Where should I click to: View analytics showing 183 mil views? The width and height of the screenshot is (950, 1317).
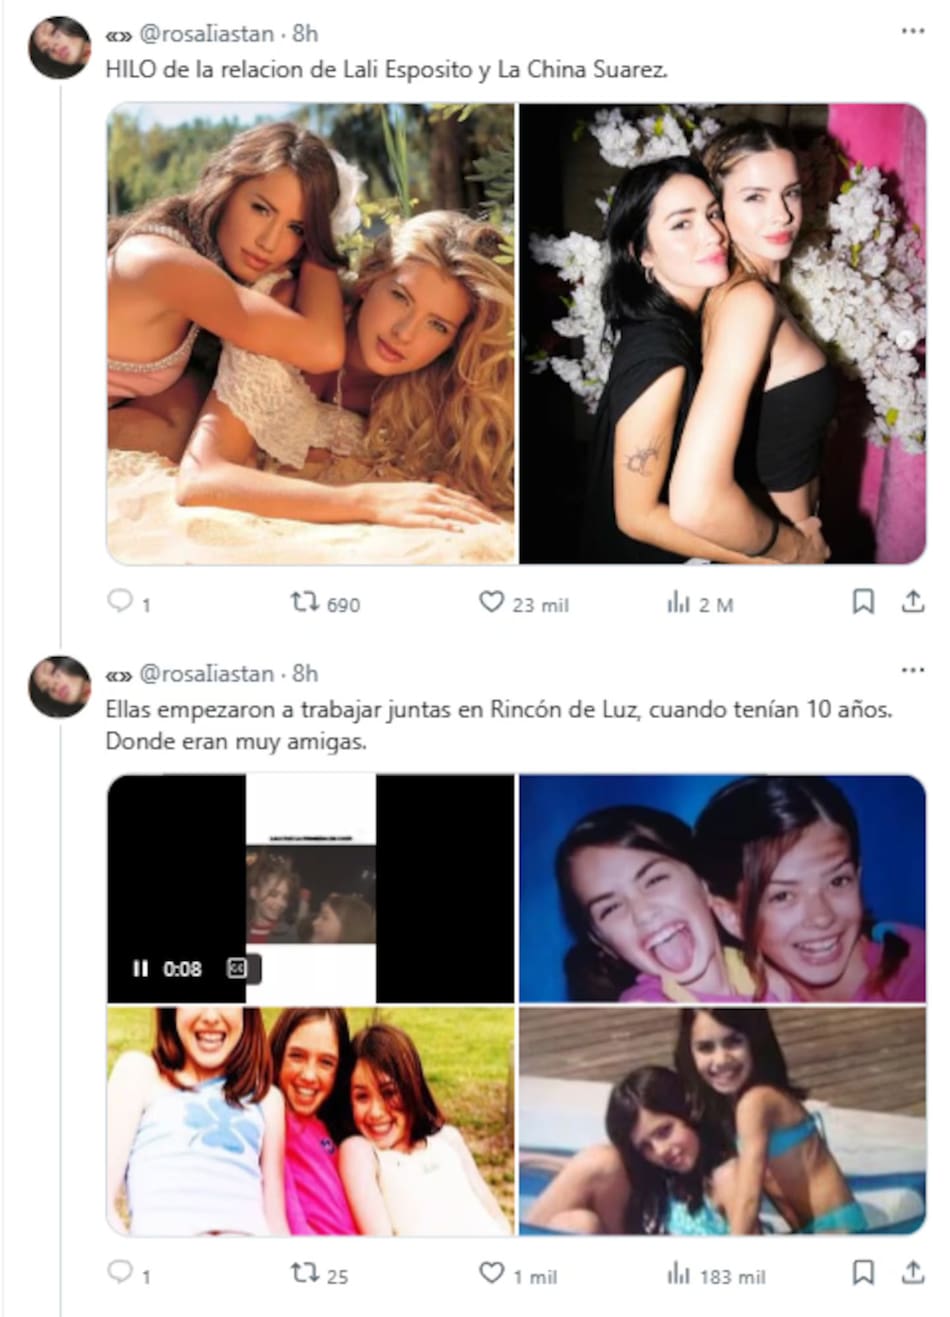(x=679, y=1273)
